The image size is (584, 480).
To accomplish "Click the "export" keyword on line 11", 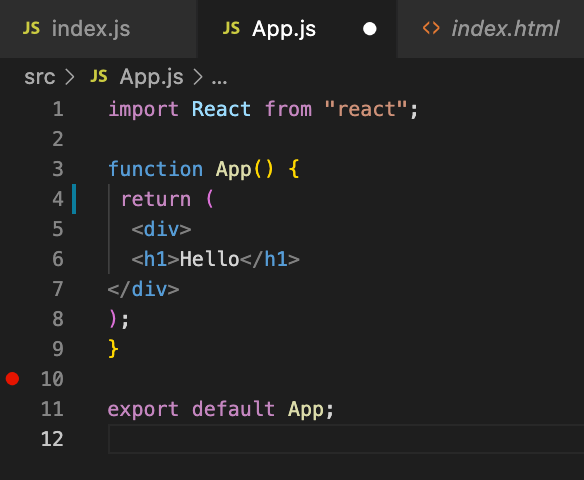I will [143, 410].
